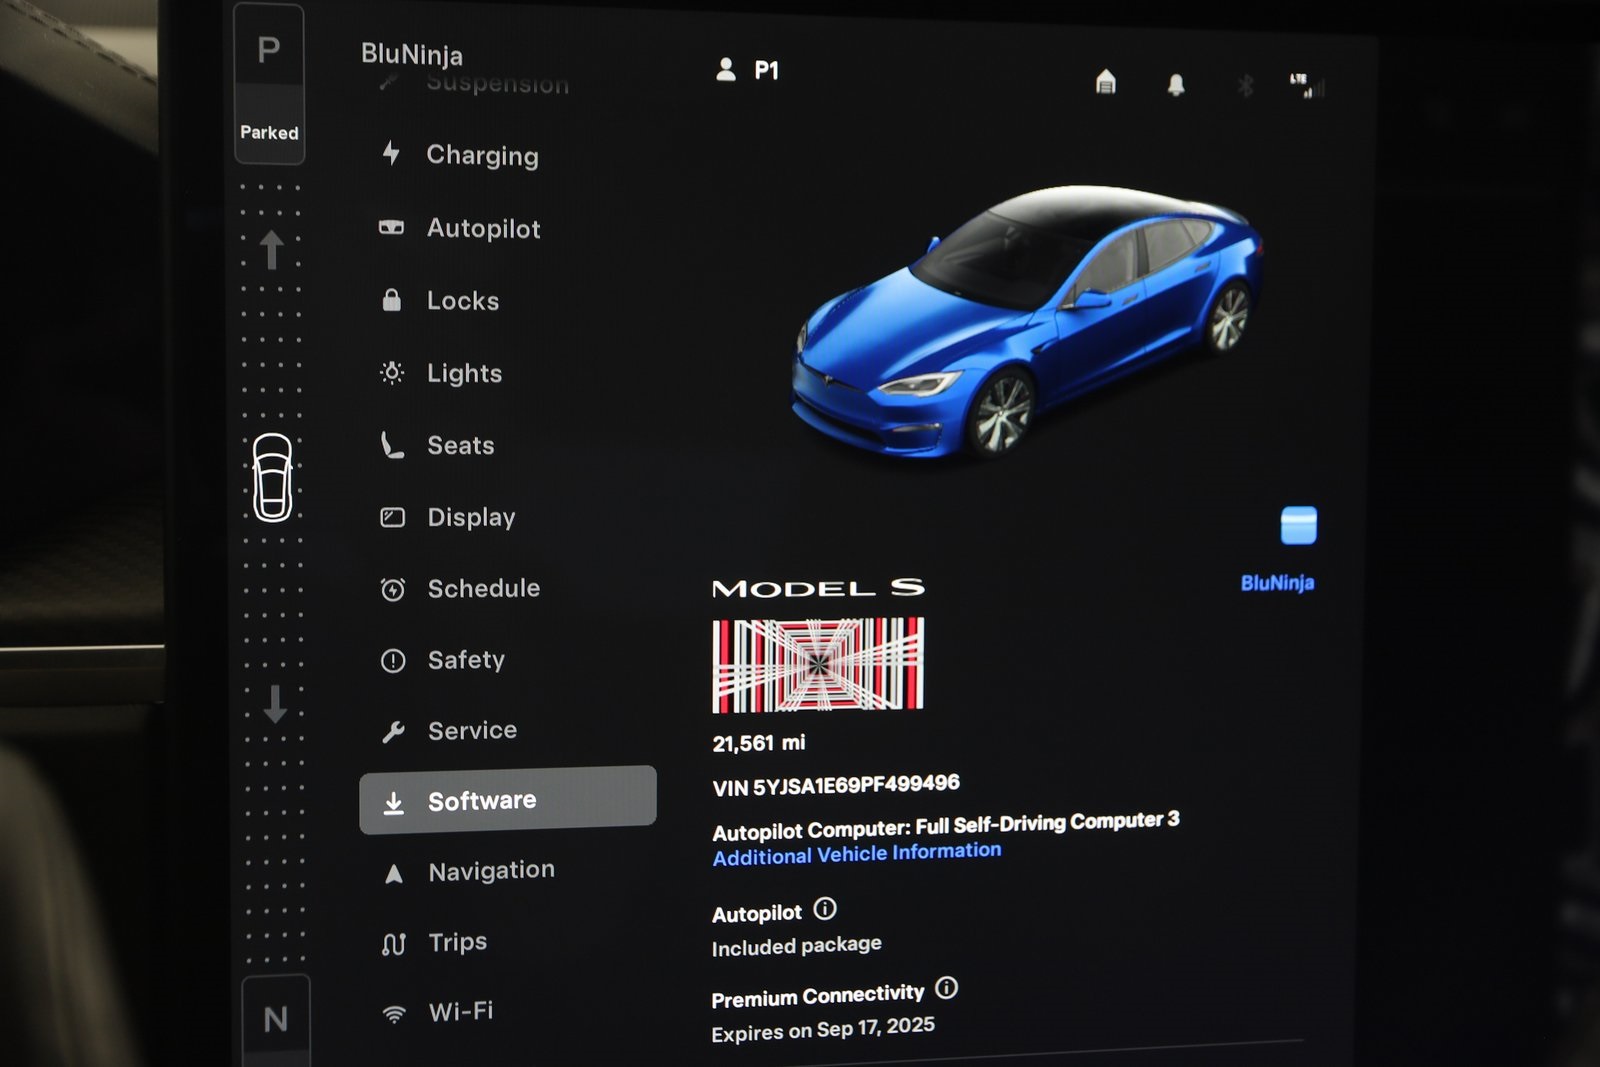Tap the Autopilot info circle icon

point(825,909)
